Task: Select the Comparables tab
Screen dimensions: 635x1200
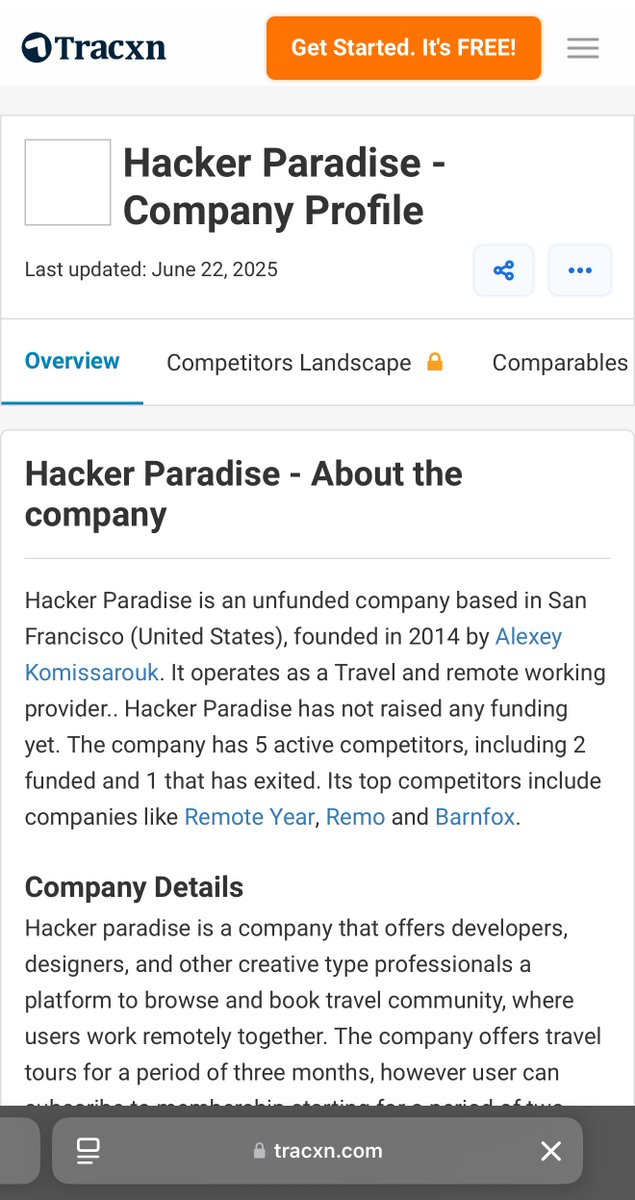Action: (560, 363)
